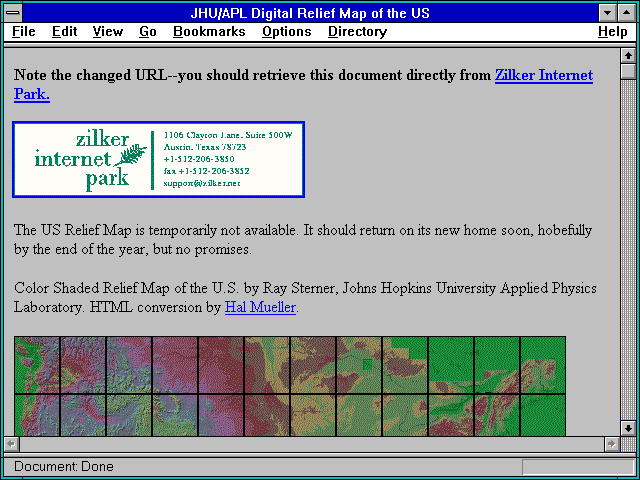This screenshot has width=640, height=480.
Task: Minimize the window with the down arrow
Action: click(x=608, y=13)
